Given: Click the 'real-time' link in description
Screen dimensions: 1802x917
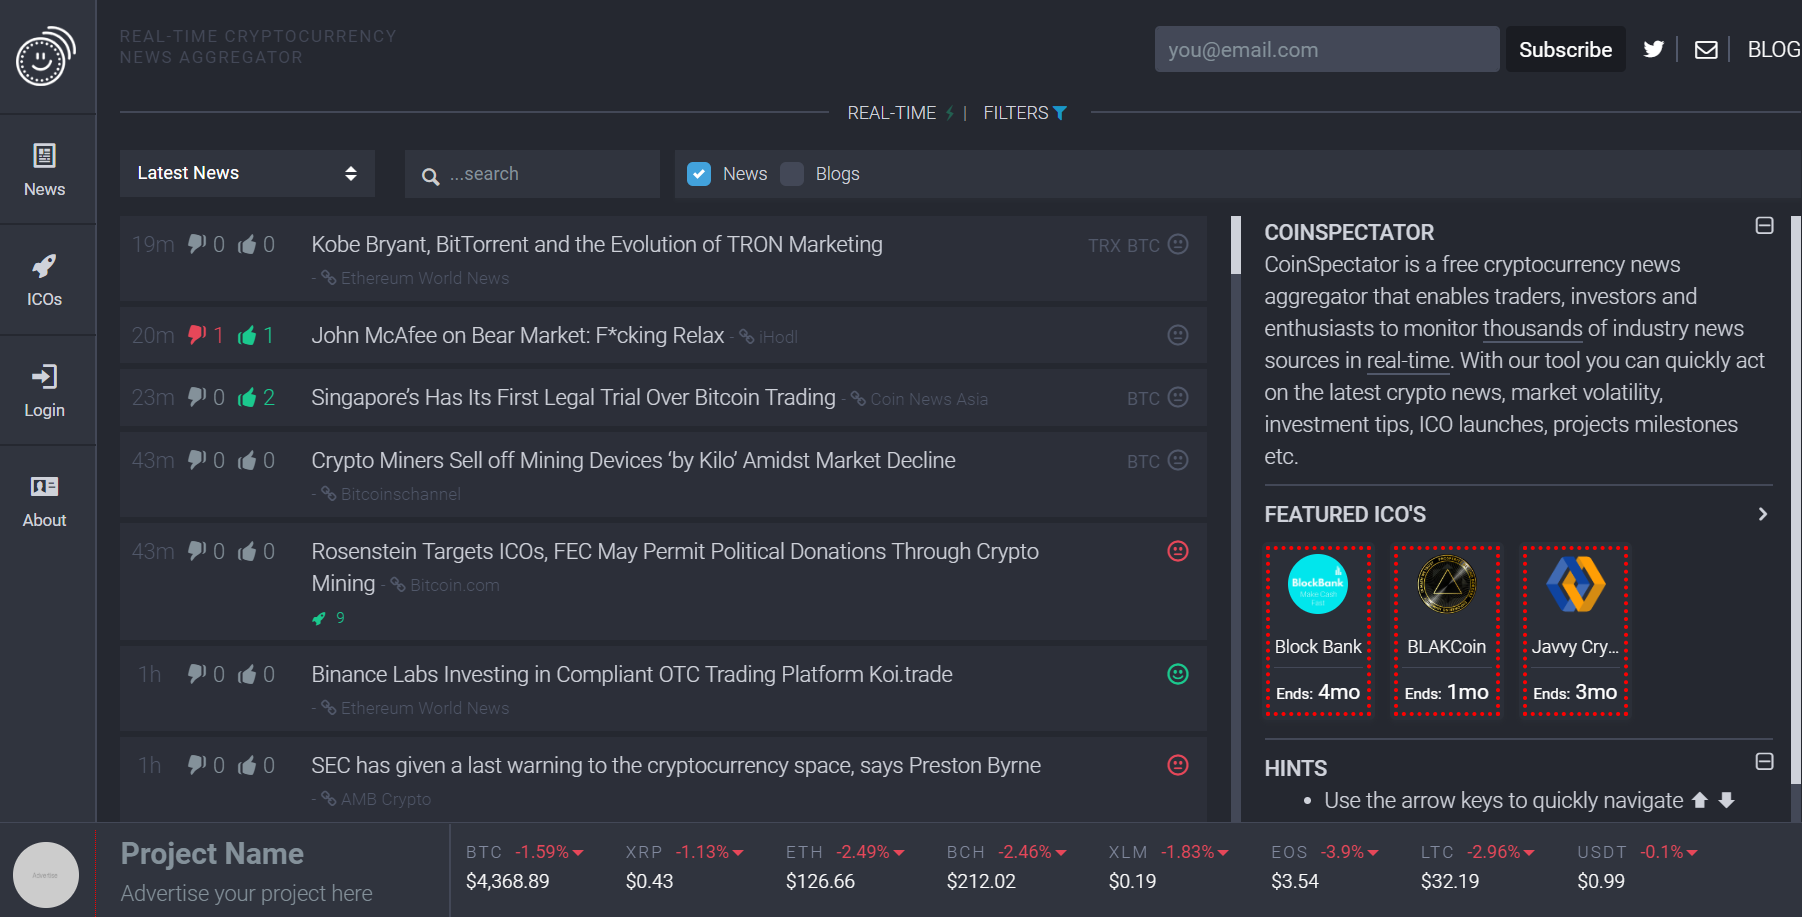Looking at the screenshot, I should point(1408,360).
